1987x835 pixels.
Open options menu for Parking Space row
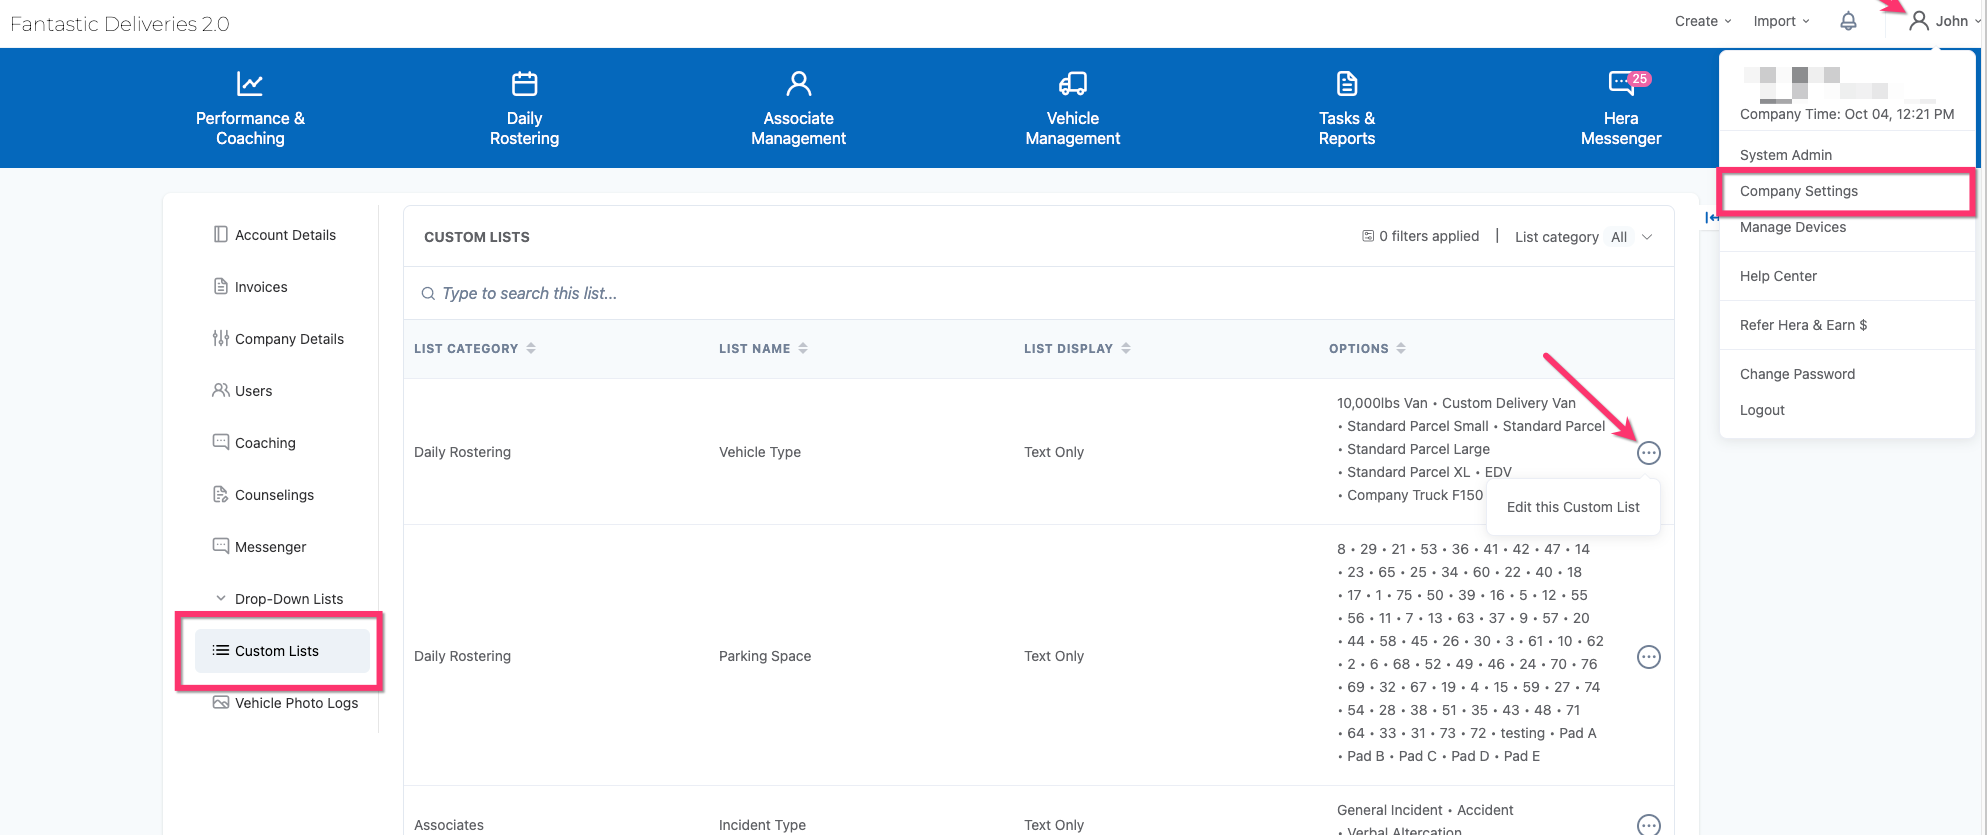pyautogui.click(x=1649, y=657)
